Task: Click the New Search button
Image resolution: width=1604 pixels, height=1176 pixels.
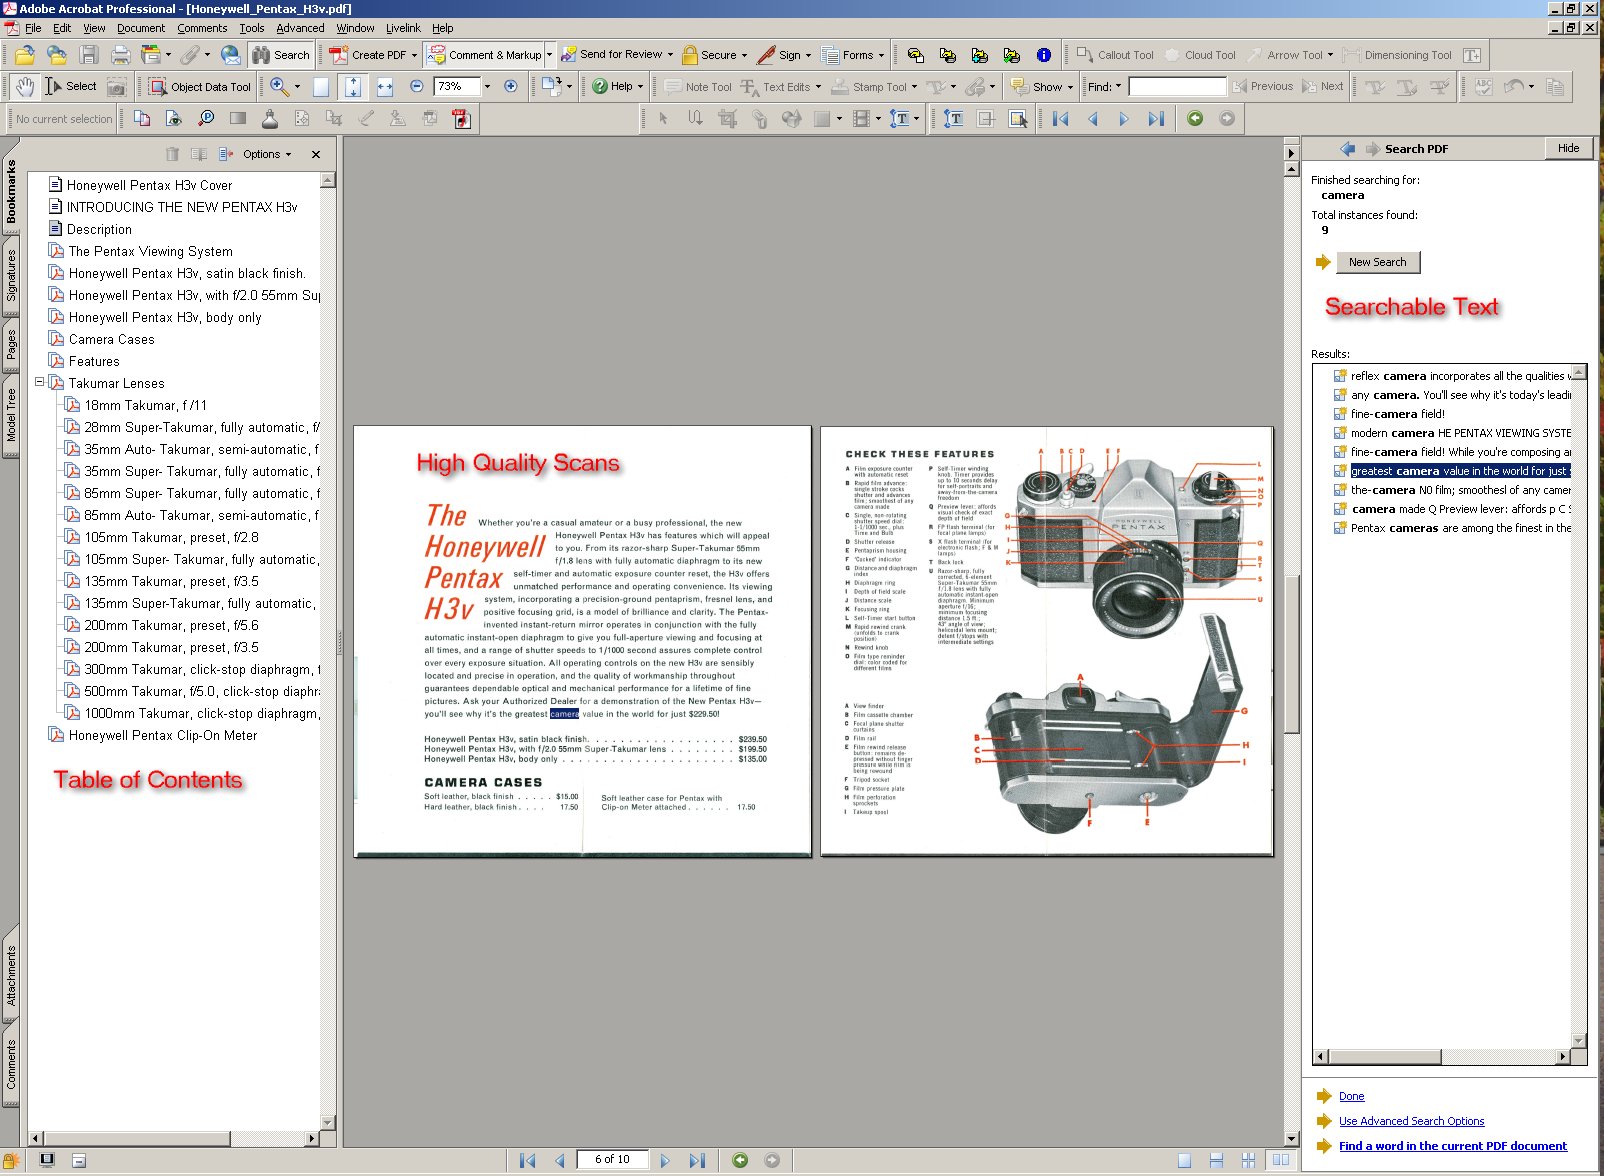Action: (x=1377, y=262)
